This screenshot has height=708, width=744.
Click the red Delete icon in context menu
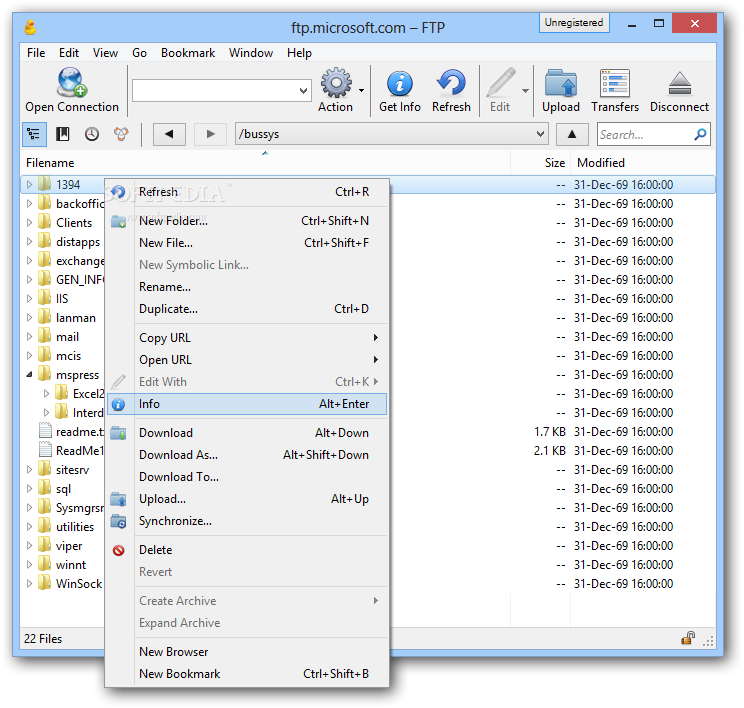[x=119, y=550]
